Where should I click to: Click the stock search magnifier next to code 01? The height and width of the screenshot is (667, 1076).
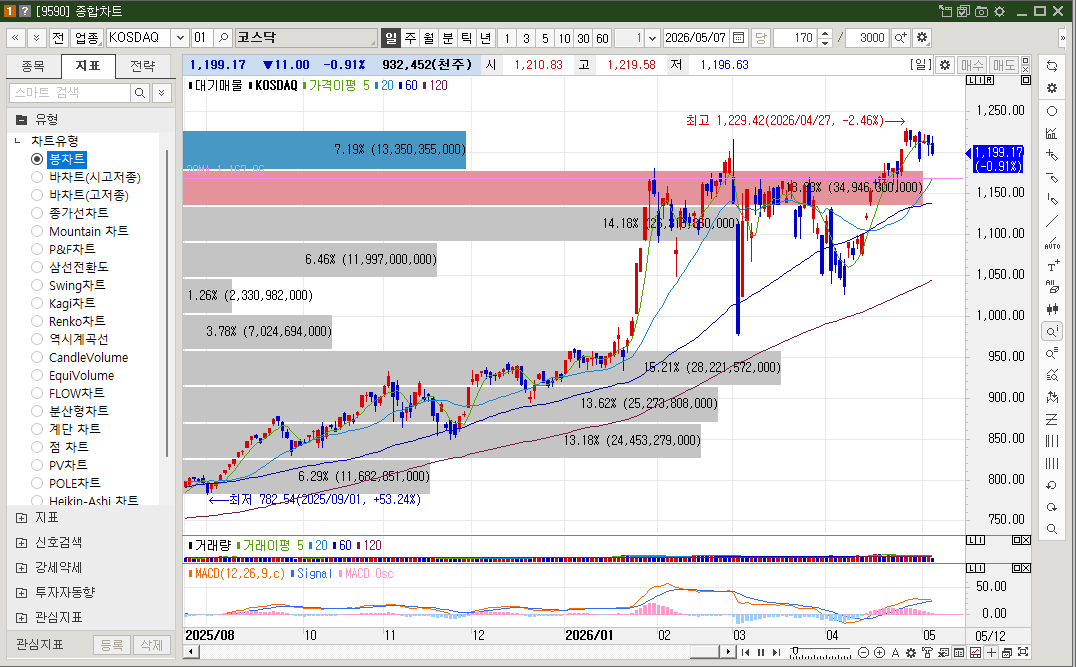coord(222,38)
